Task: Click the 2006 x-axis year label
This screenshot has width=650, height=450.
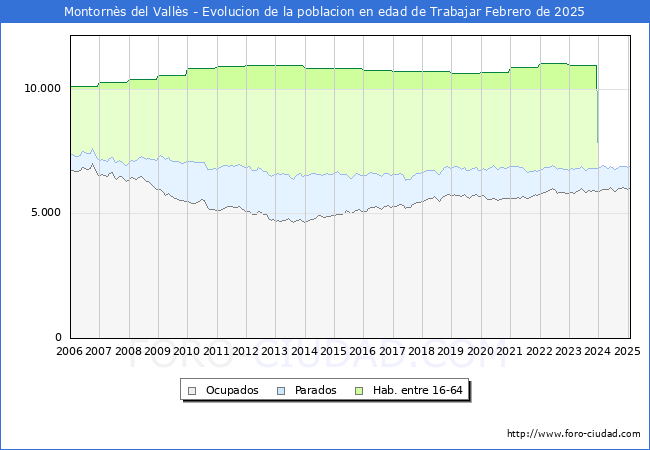Action: pyautogui.click(x=69, y=351)
